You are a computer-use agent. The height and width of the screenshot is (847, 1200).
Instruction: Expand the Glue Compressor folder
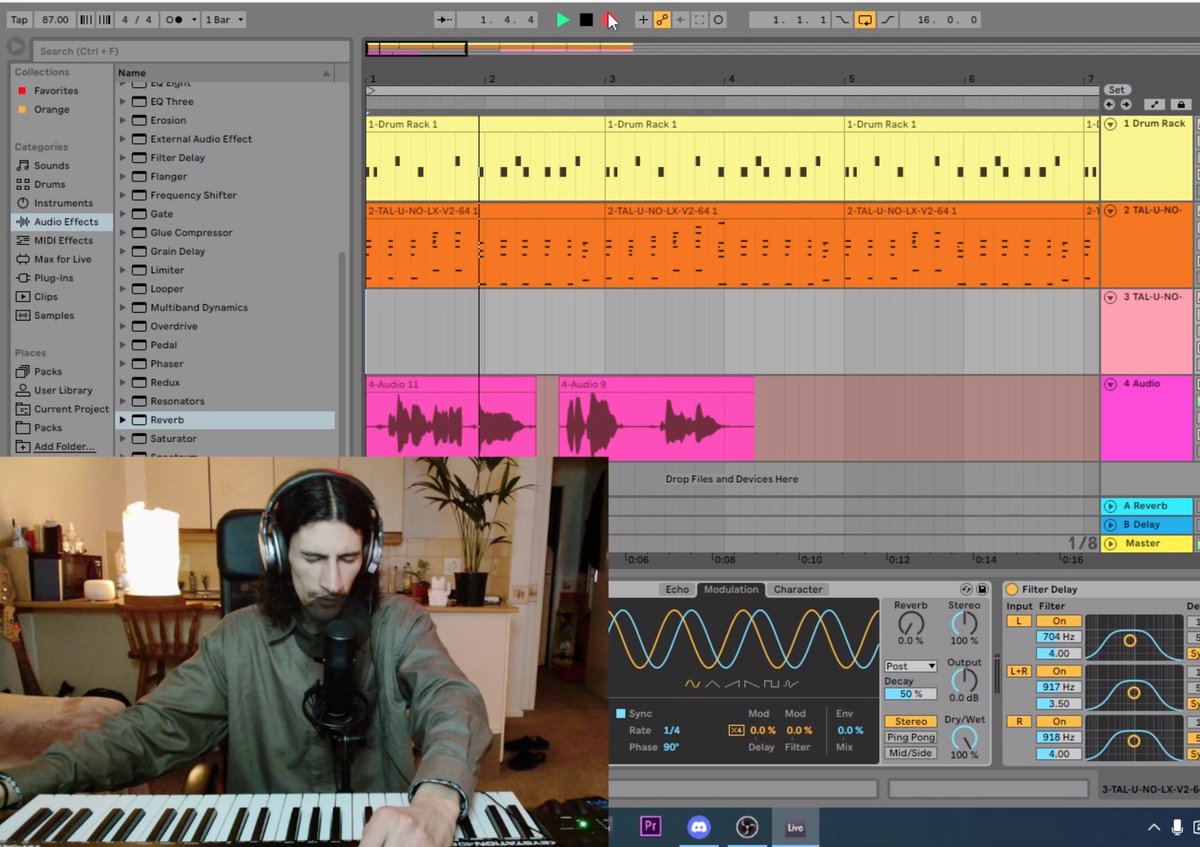click(124, 233)
